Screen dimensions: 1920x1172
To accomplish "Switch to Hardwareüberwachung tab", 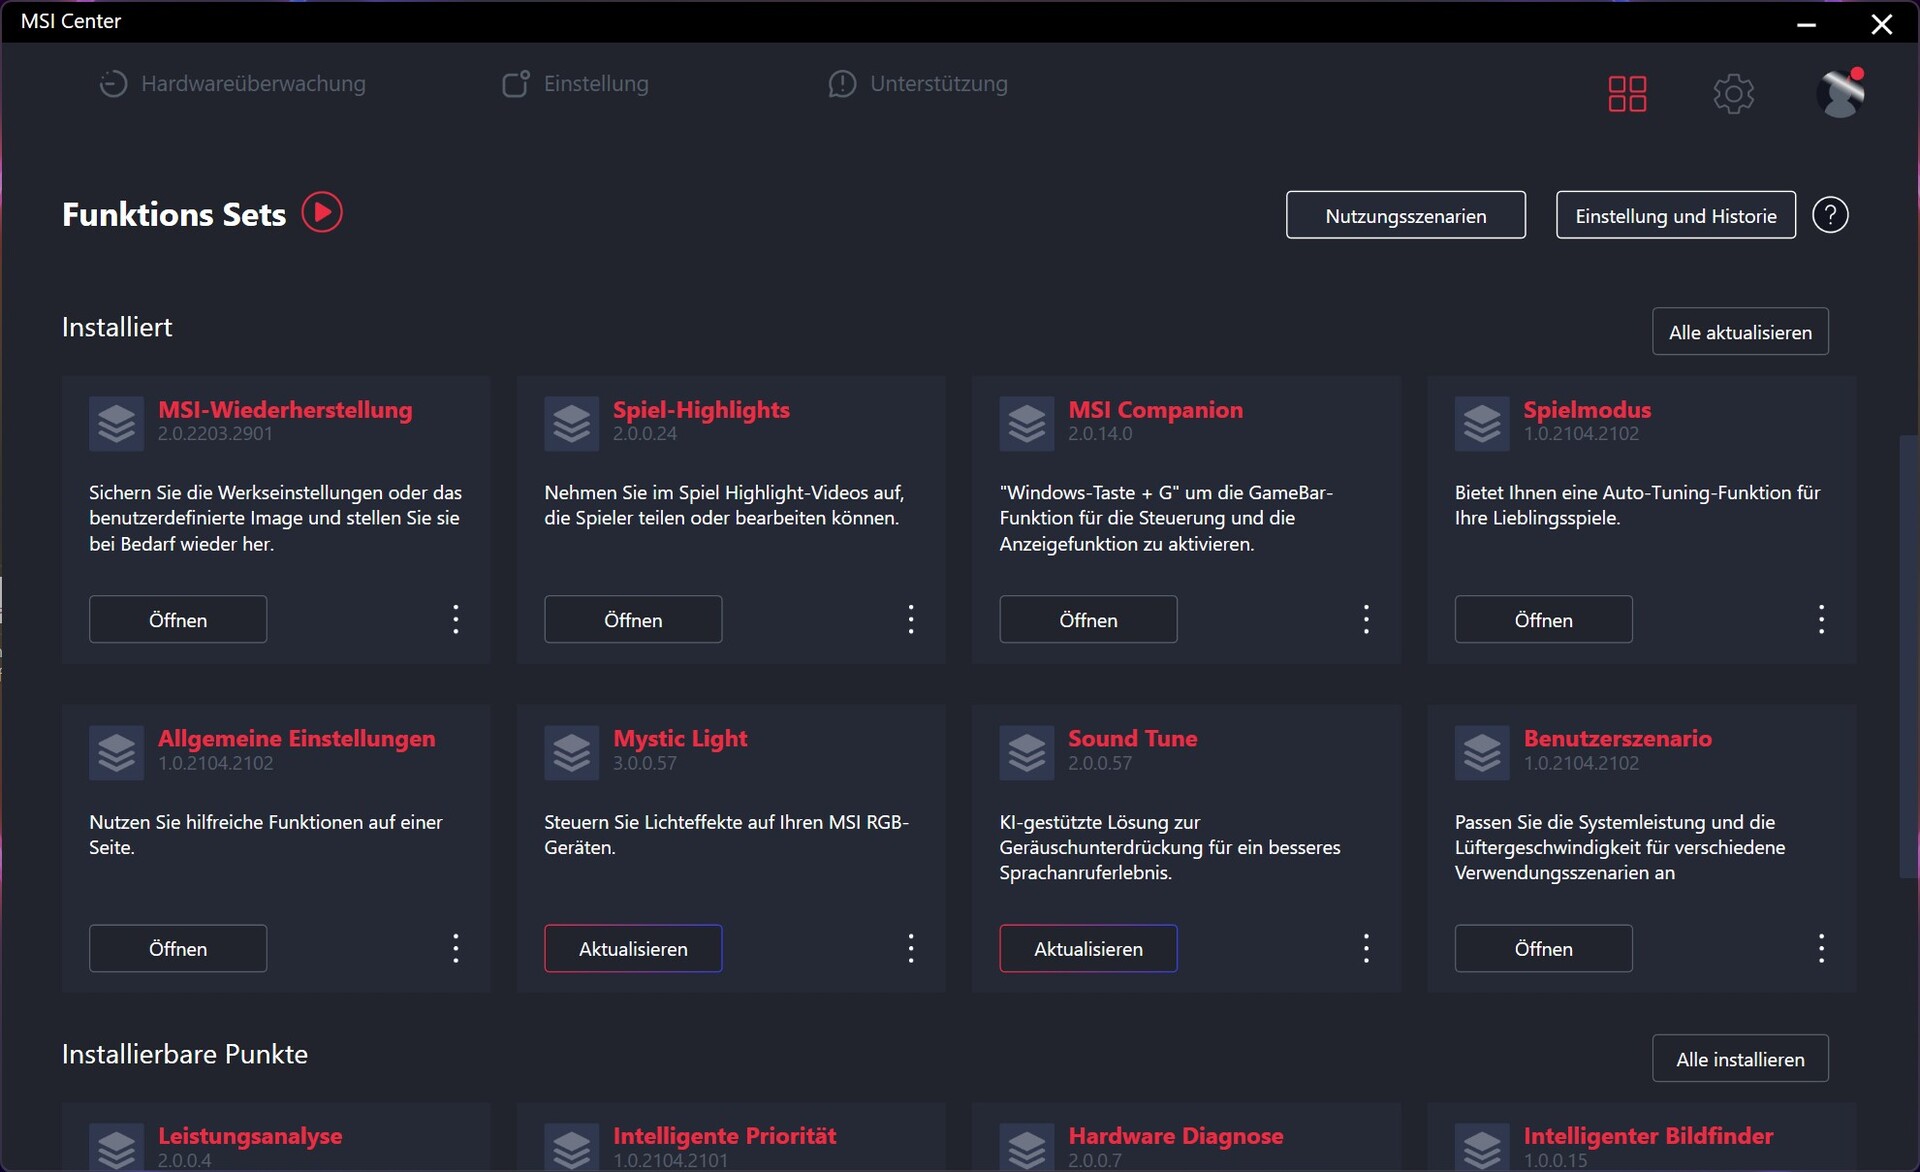I will click(232, 84).
